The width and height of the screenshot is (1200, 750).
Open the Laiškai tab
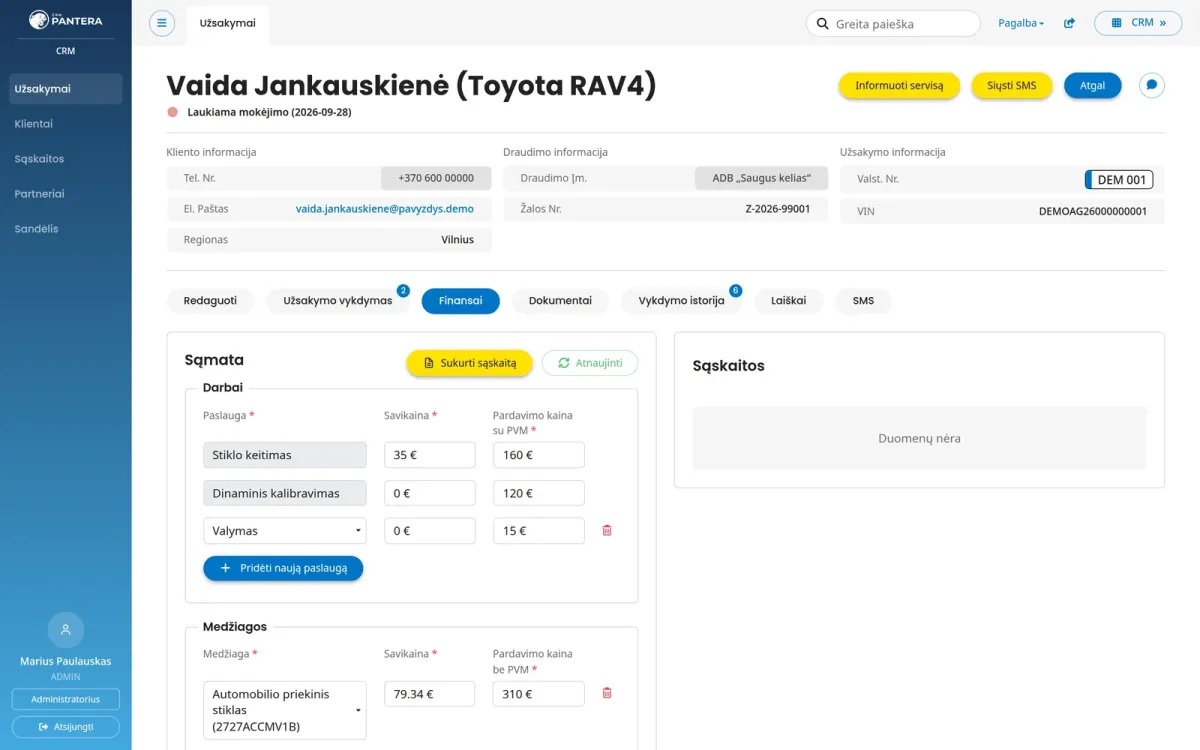click(x=788, y=301)
